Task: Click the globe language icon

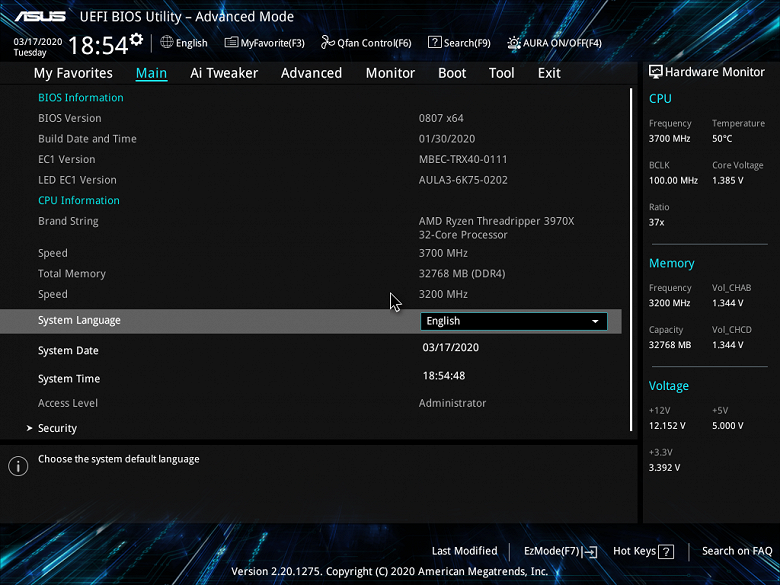Action: point(167,42)
